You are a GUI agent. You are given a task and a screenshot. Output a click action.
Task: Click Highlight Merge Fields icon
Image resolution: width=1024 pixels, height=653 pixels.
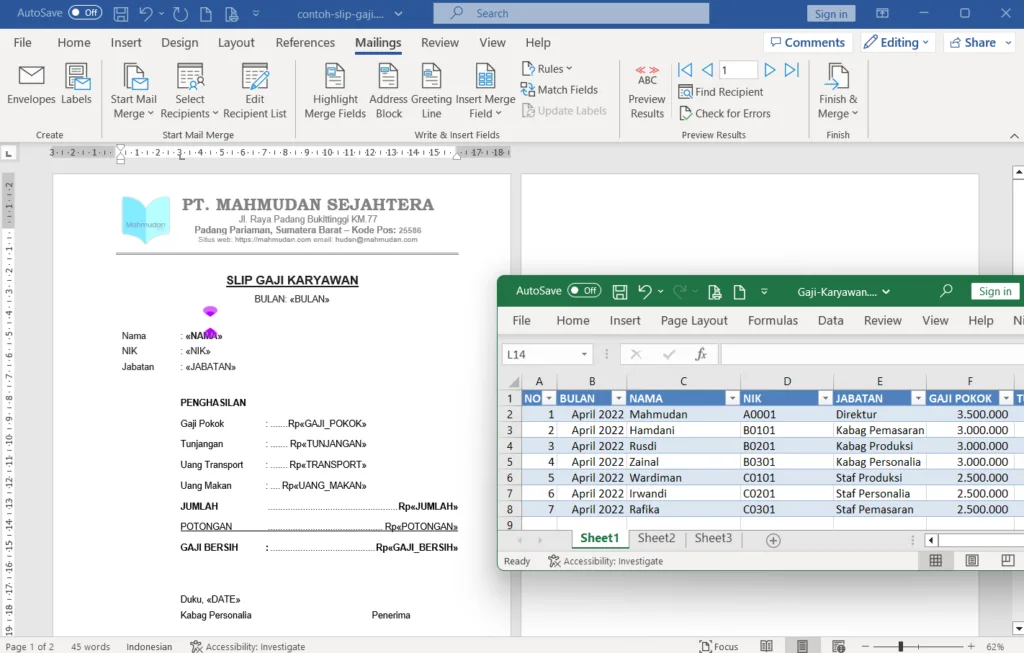[335, 77]
